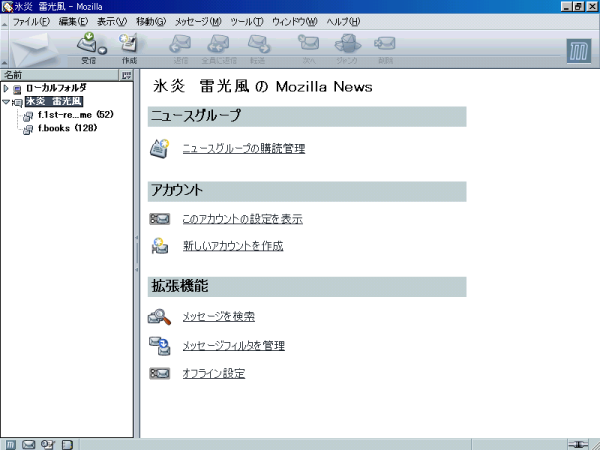This screenshot has width=600, height=450.
Task: Click the 氷炎 雷光風 account icon
Action: coord(18,103)
